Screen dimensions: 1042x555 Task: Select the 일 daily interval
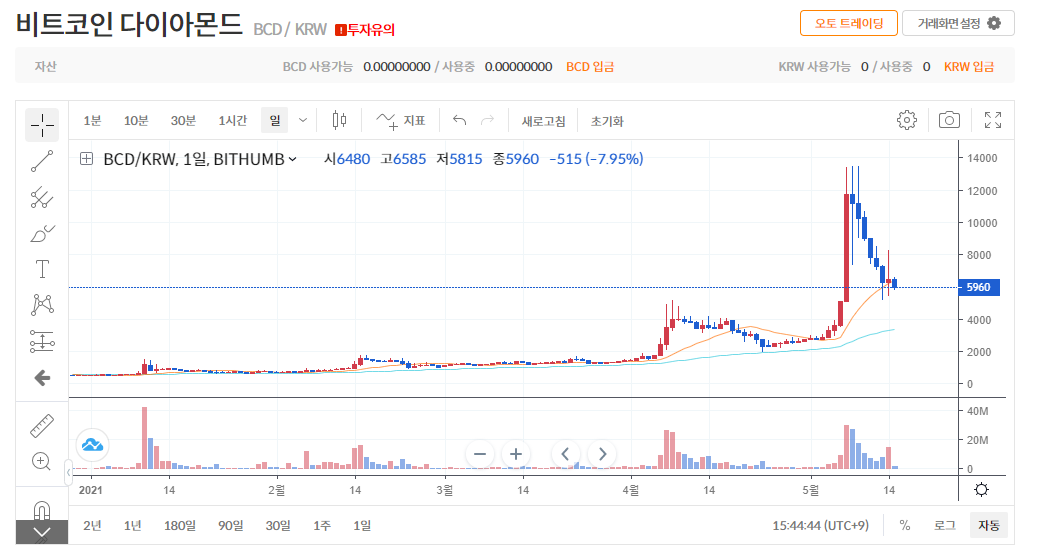274,120
